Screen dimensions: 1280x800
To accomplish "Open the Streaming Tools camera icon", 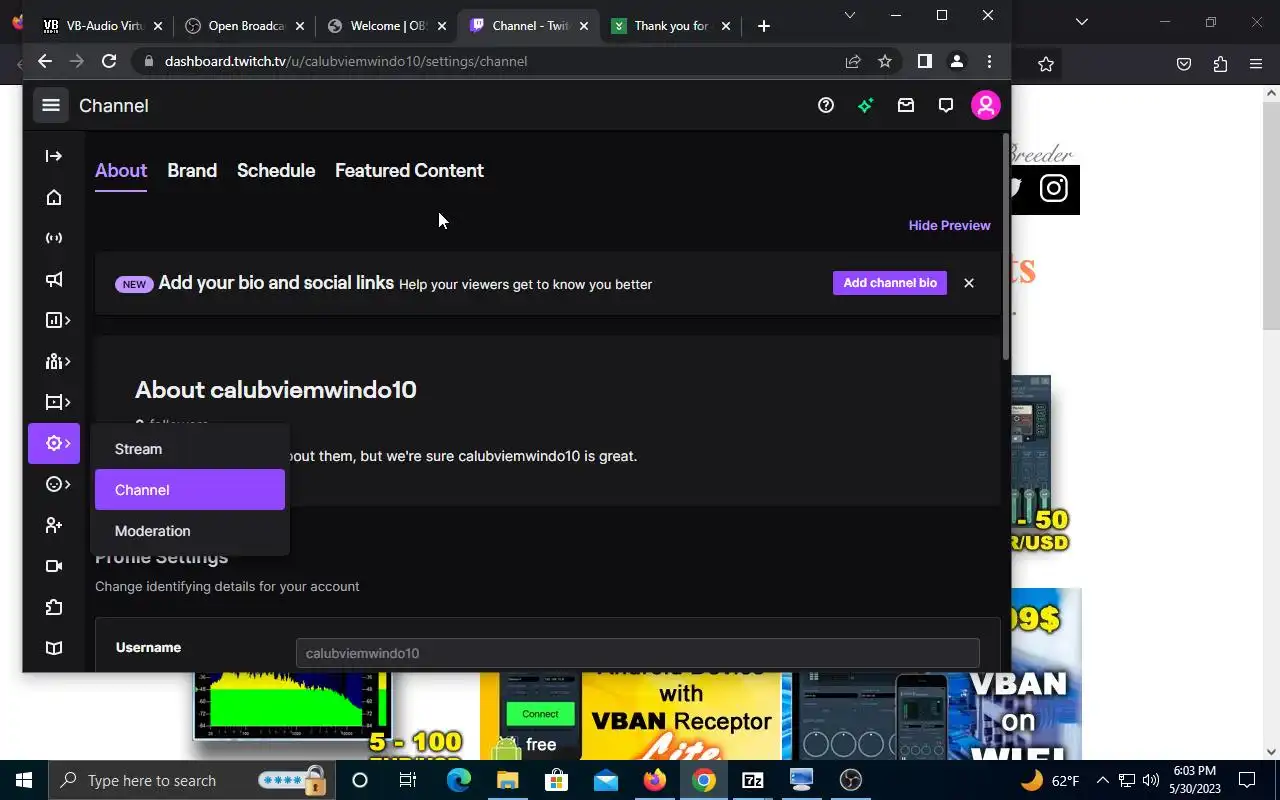I will tap(54, 566).
